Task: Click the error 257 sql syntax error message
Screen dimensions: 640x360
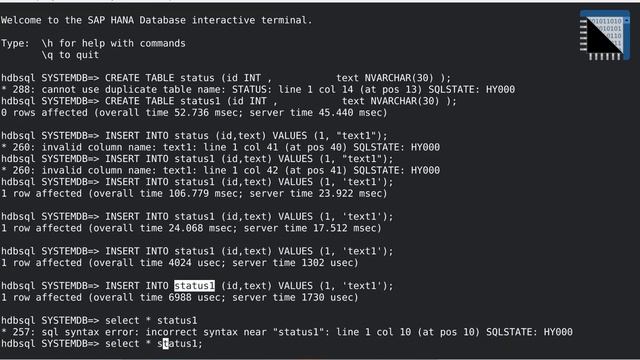Action: coord(287,332)
